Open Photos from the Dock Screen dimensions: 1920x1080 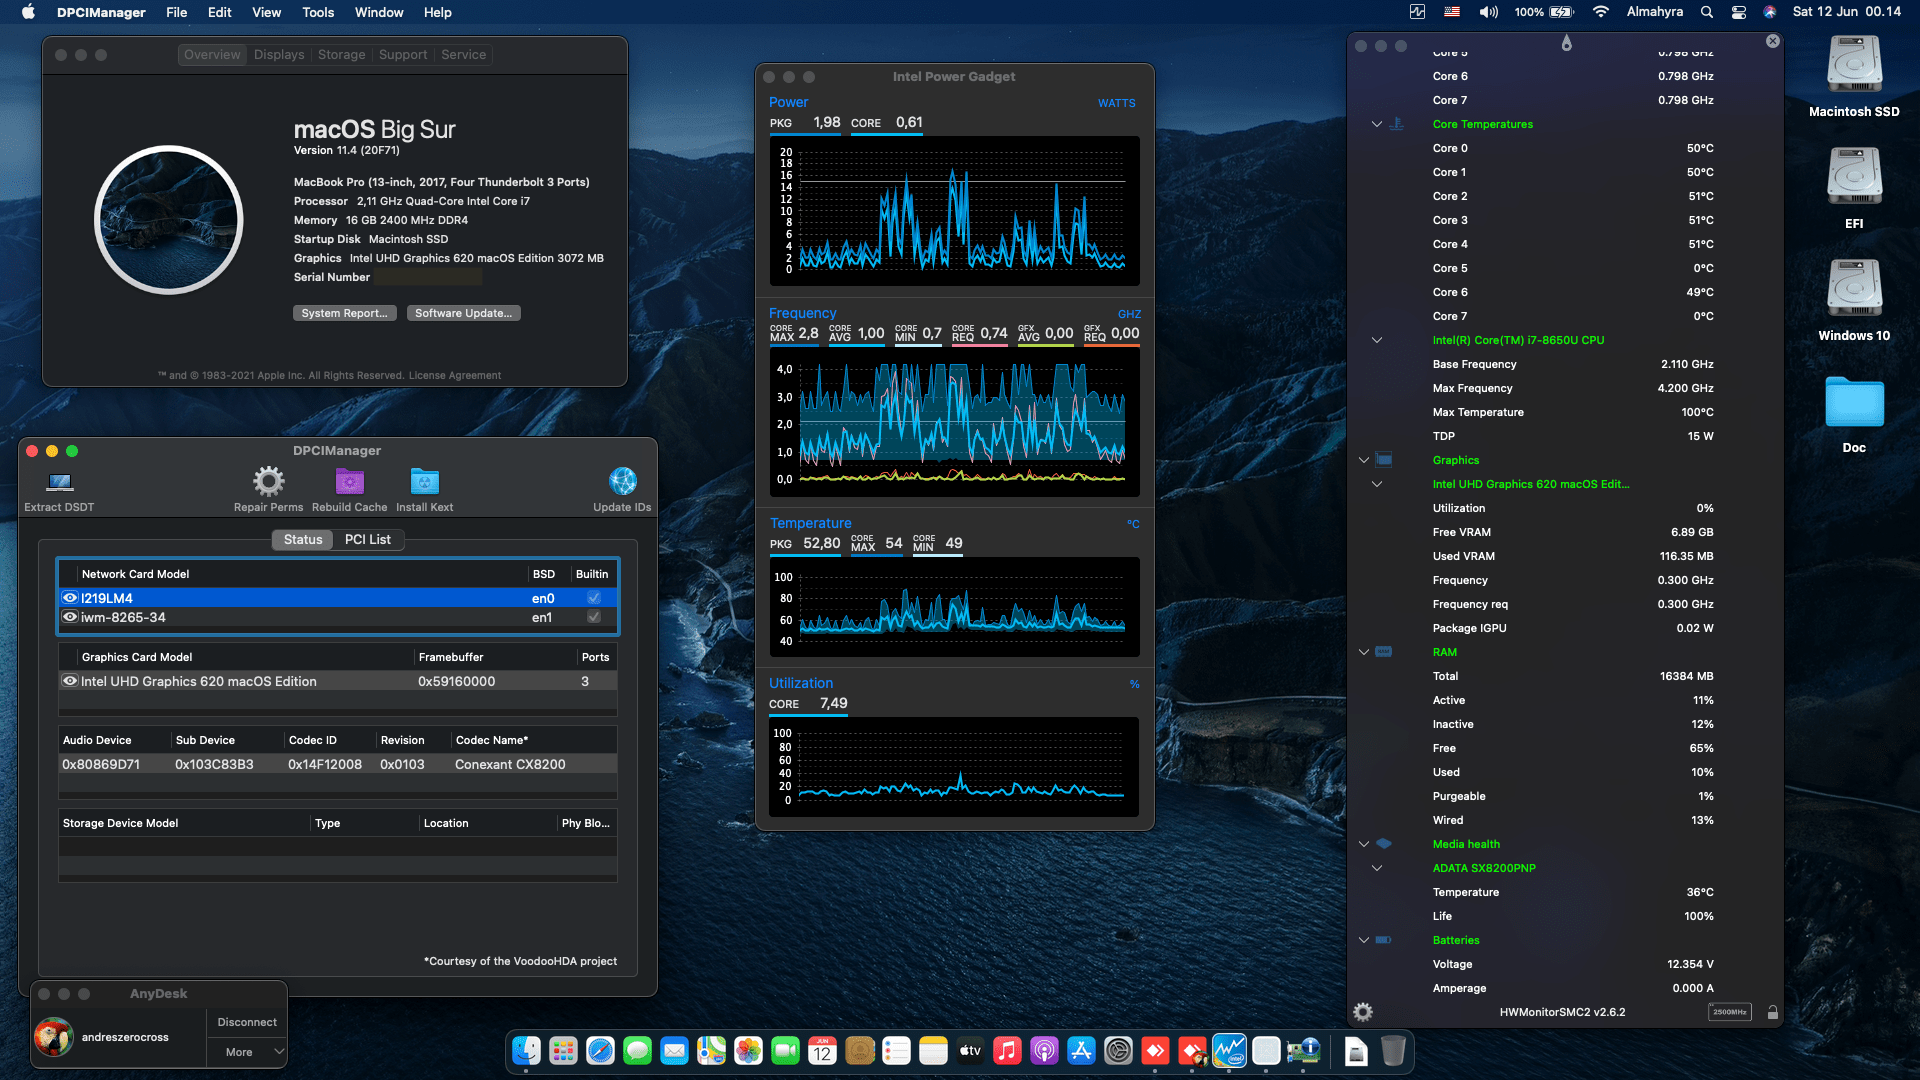[x=748, y=1051]
